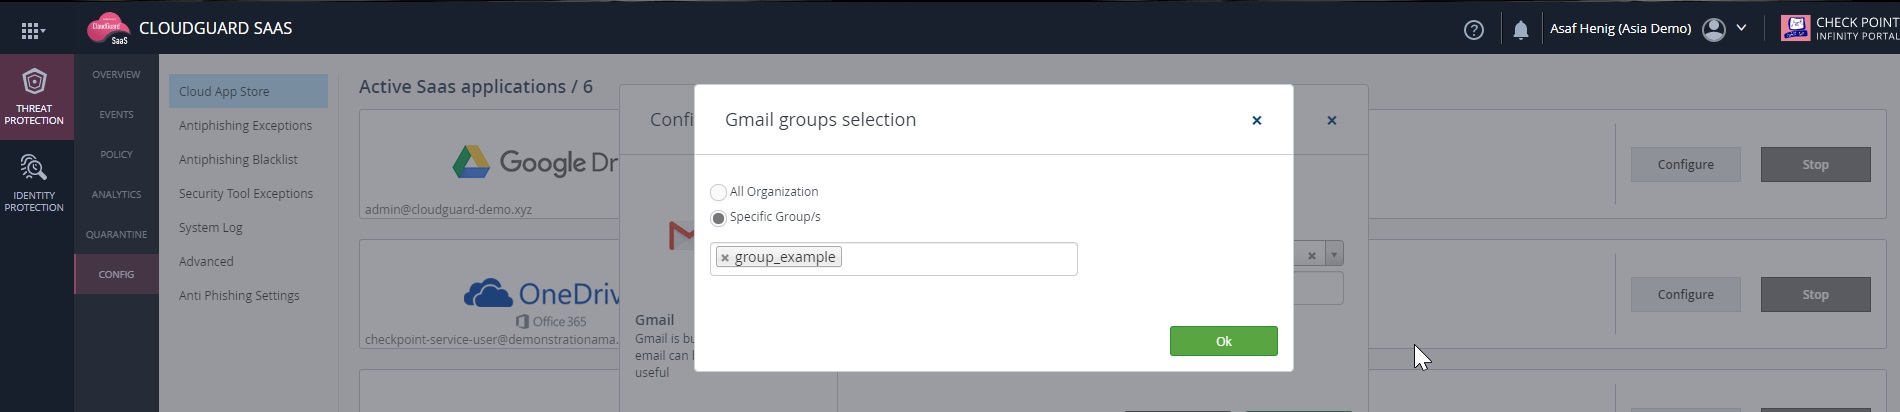Click the Asaf Henig (Asia Demo) name
Screen dimensions: 1900x412
pyautogui.click(x=1620, y=29)
